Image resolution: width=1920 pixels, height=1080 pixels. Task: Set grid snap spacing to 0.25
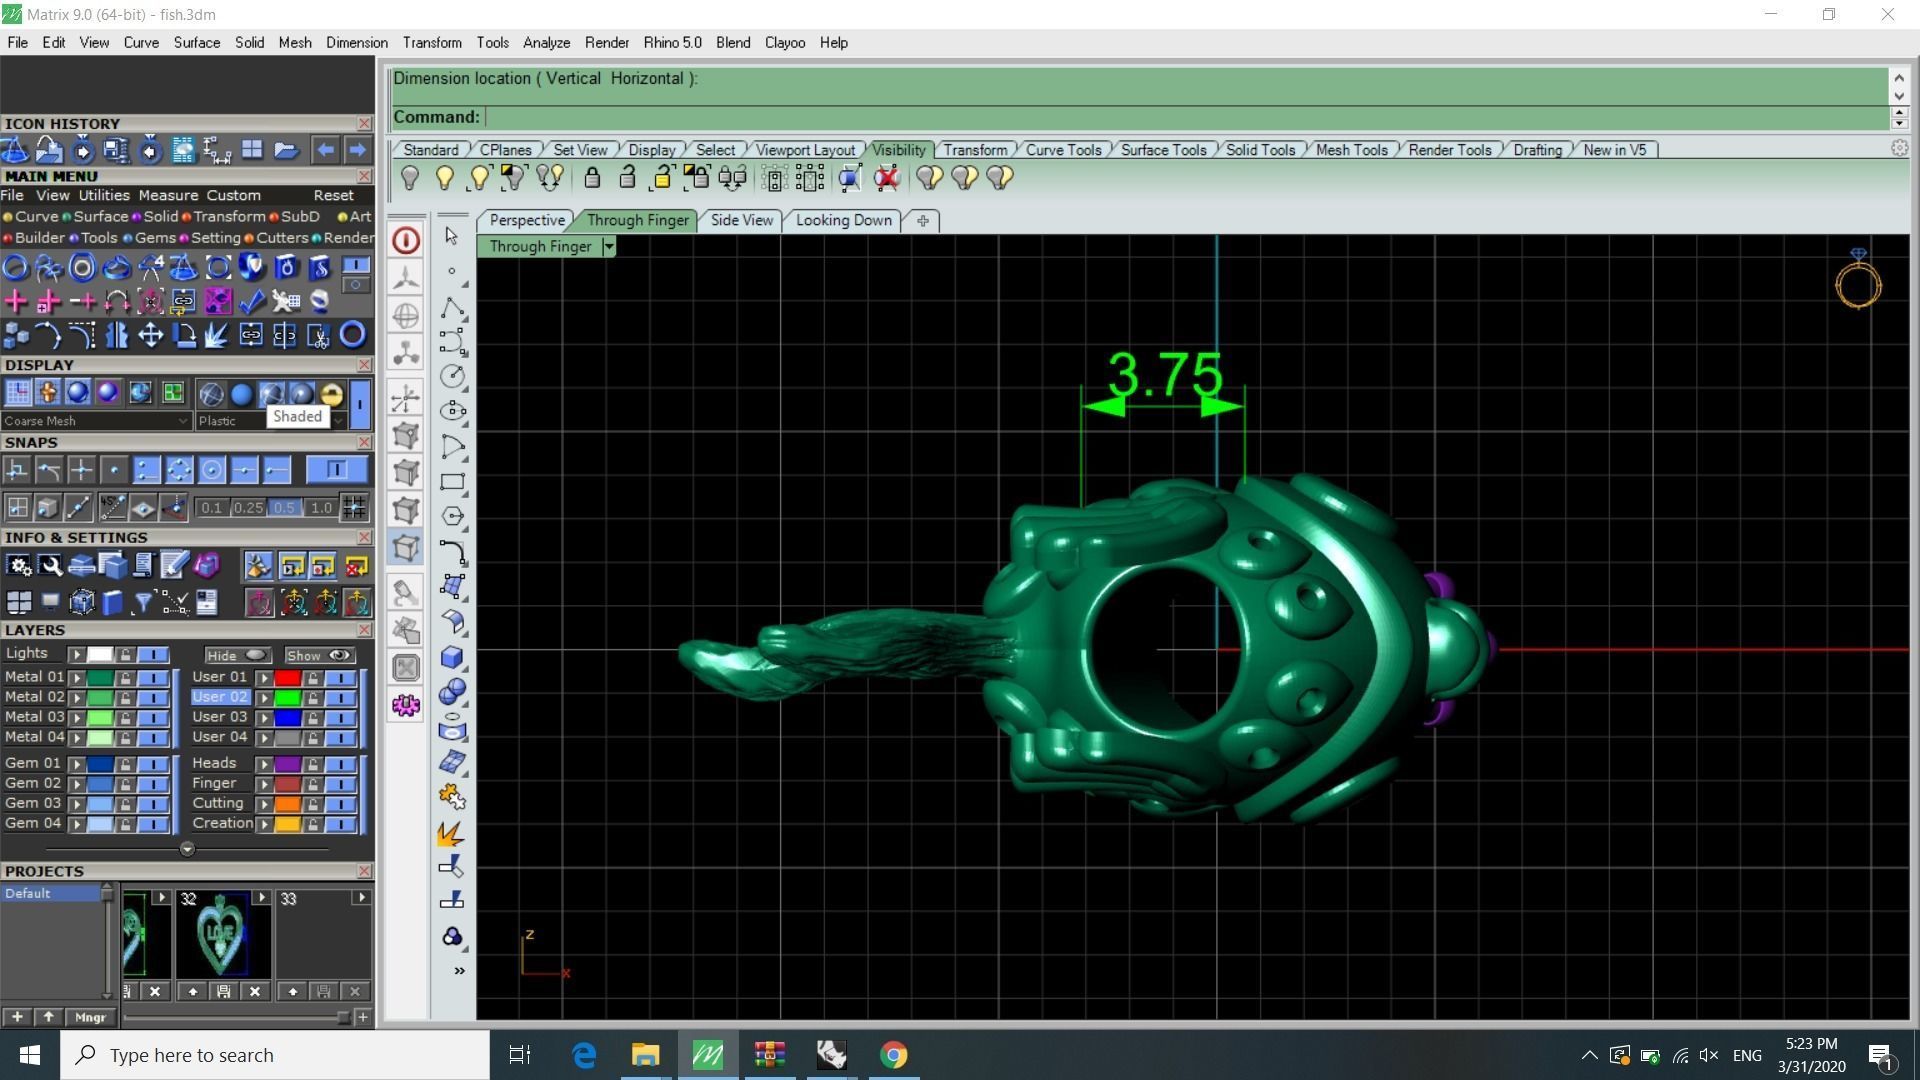click(248, 508)
